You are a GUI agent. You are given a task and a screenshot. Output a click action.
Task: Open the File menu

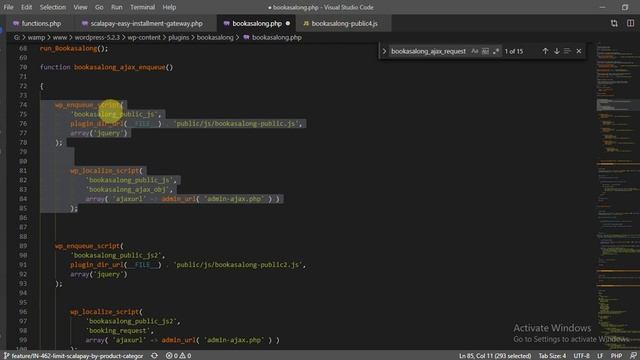8,7
